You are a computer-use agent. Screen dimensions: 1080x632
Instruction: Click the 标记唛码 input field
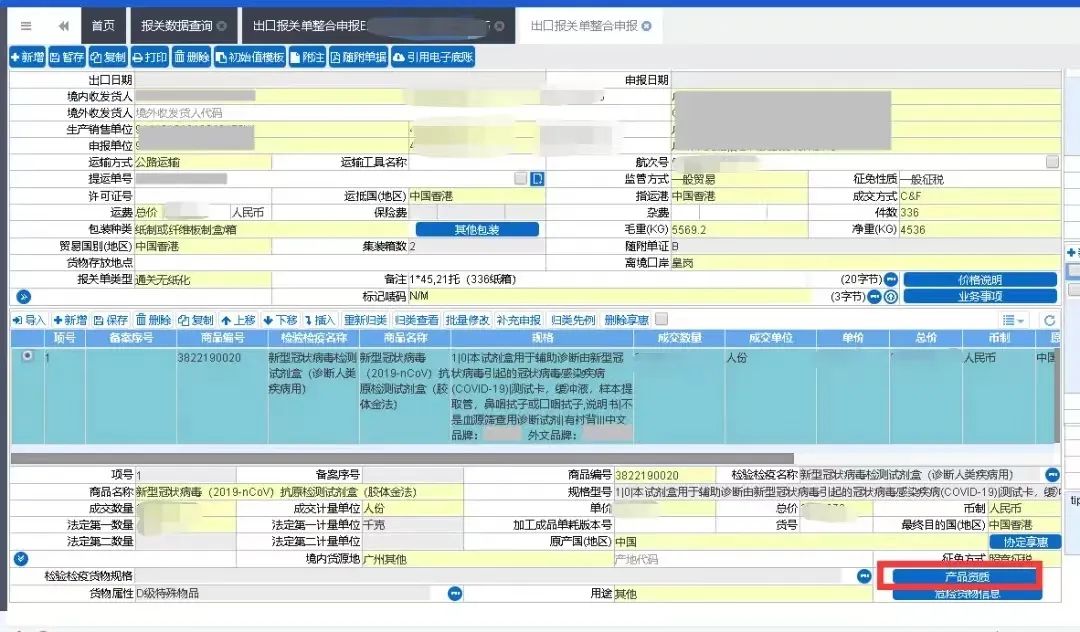(x=610, y=296)
